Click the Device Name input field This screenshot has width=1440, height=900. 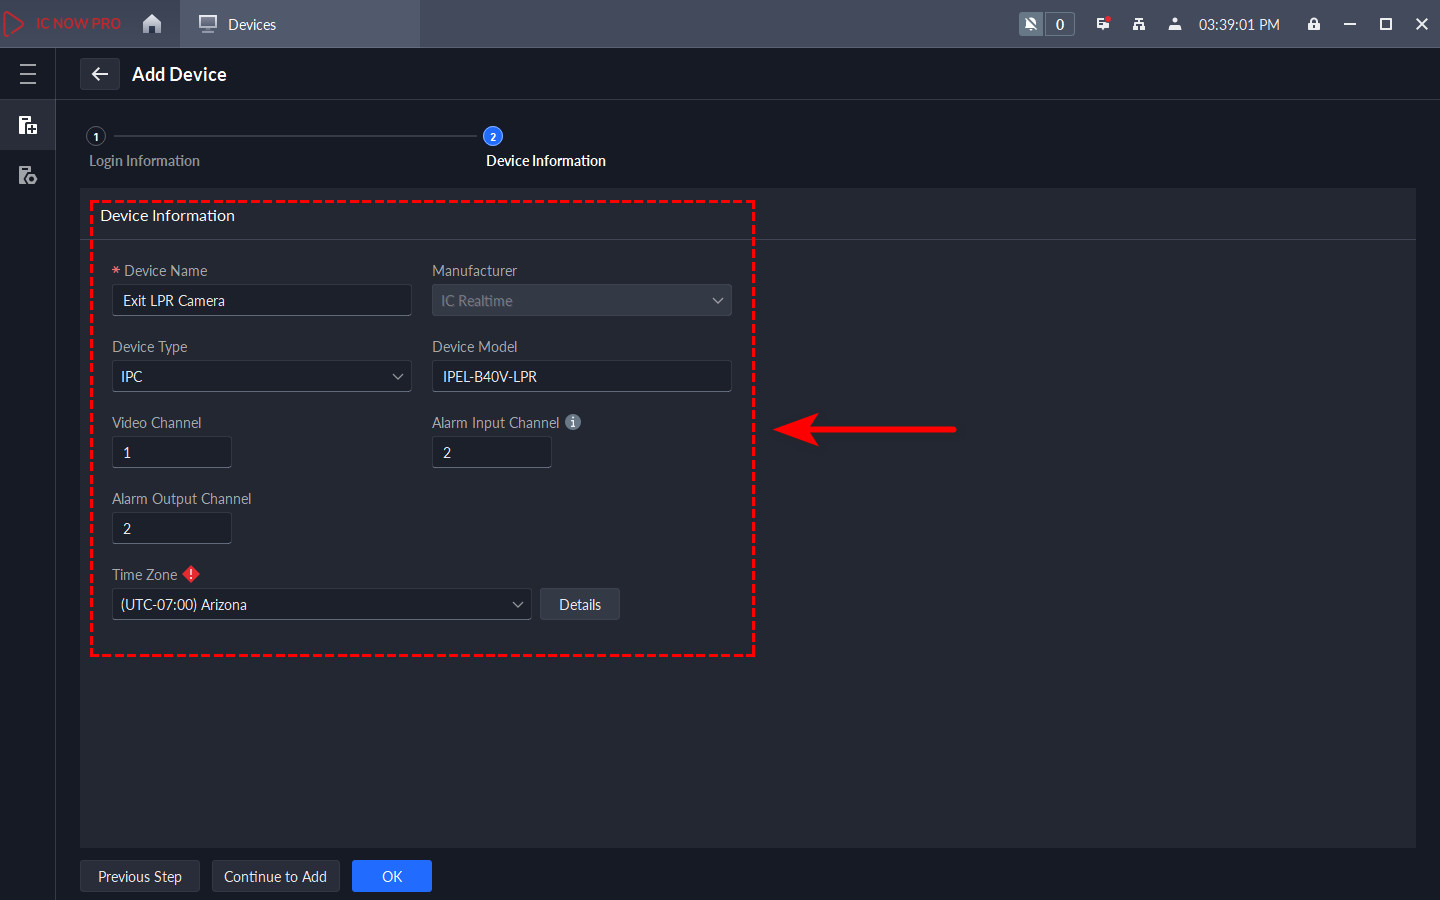click(x=261, y=300)
